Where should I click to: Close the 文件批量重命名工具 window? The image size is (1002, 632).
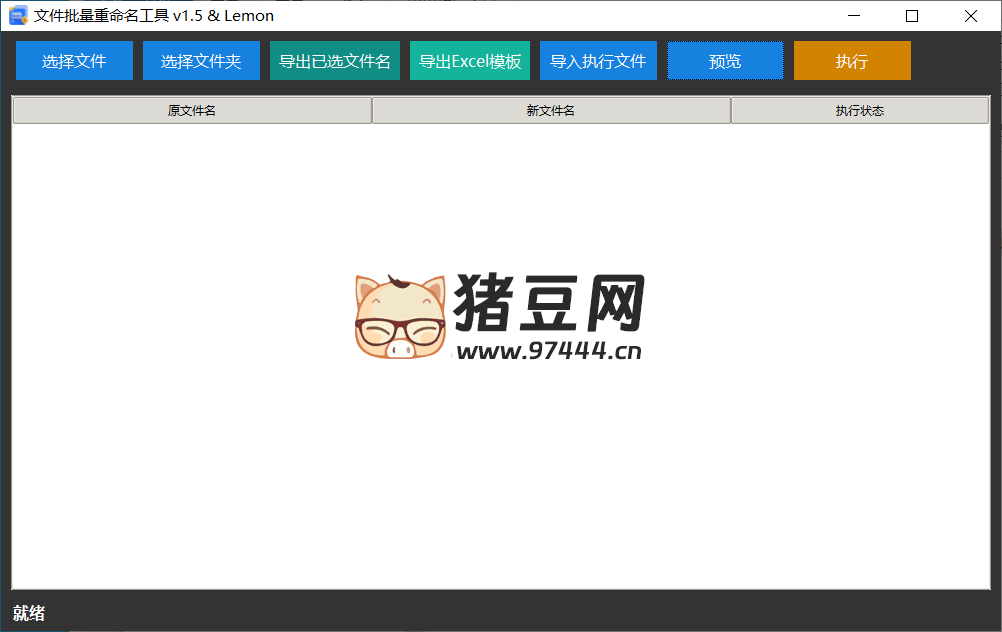click(970, 16)
